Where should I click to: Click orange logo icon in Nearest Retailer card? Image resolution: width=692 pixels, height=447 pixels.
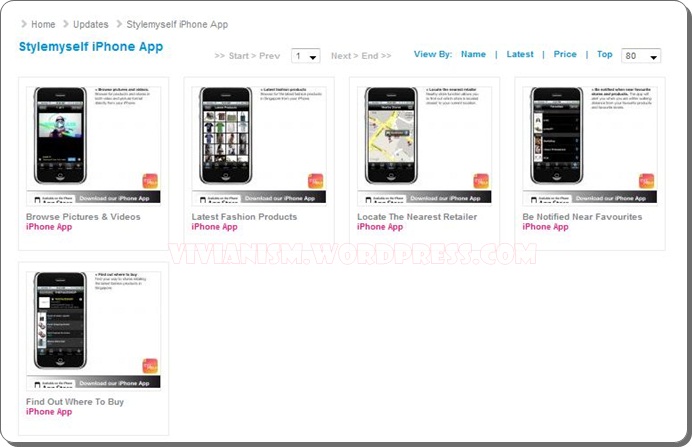tap(481, 181)
